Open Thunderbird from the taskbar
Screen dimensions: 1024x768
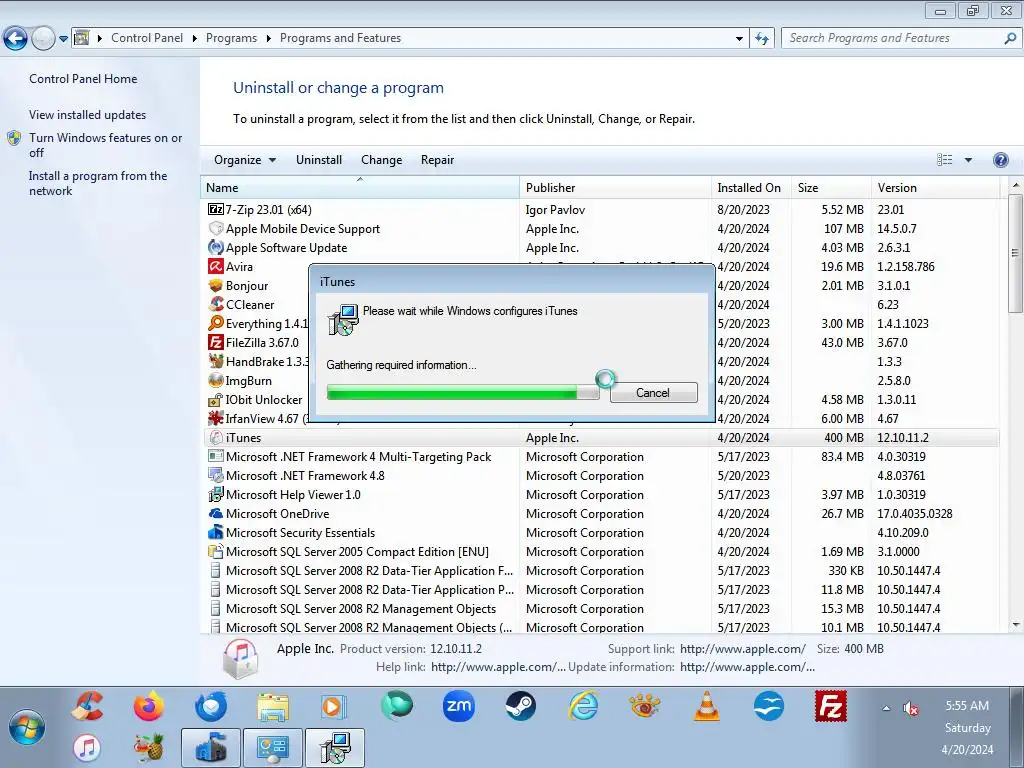pos(210,706)
